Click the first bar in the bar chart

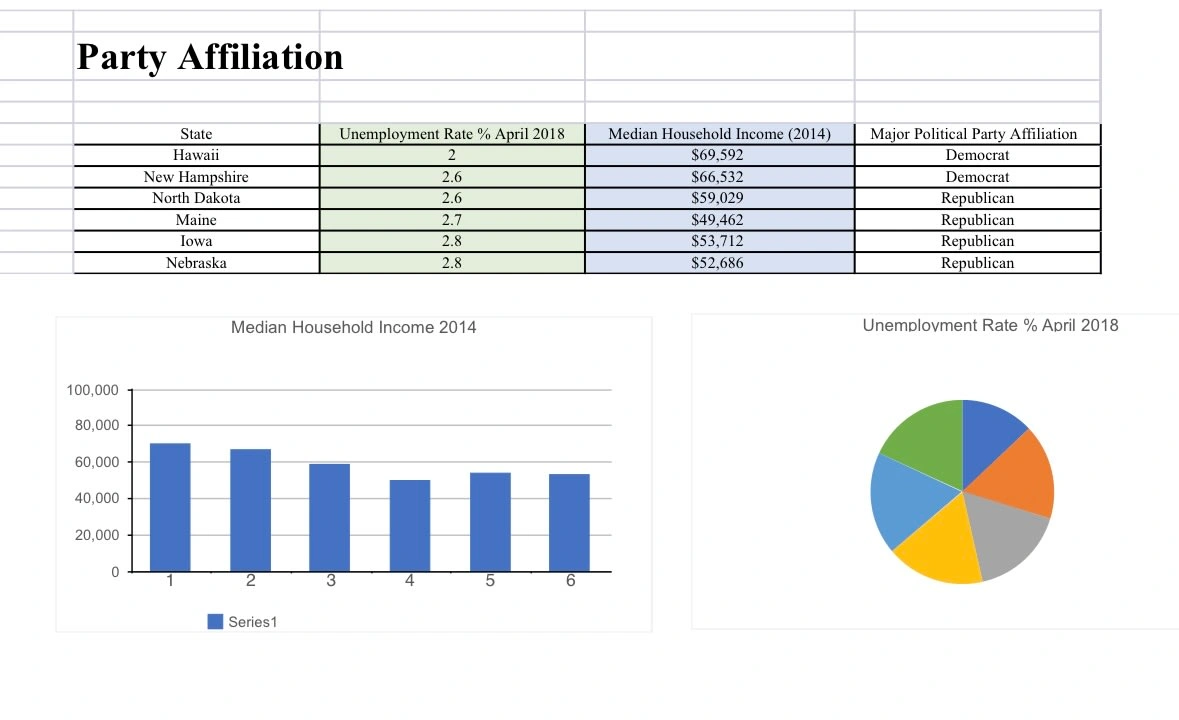pyautogui.click(x=170, y=507)
